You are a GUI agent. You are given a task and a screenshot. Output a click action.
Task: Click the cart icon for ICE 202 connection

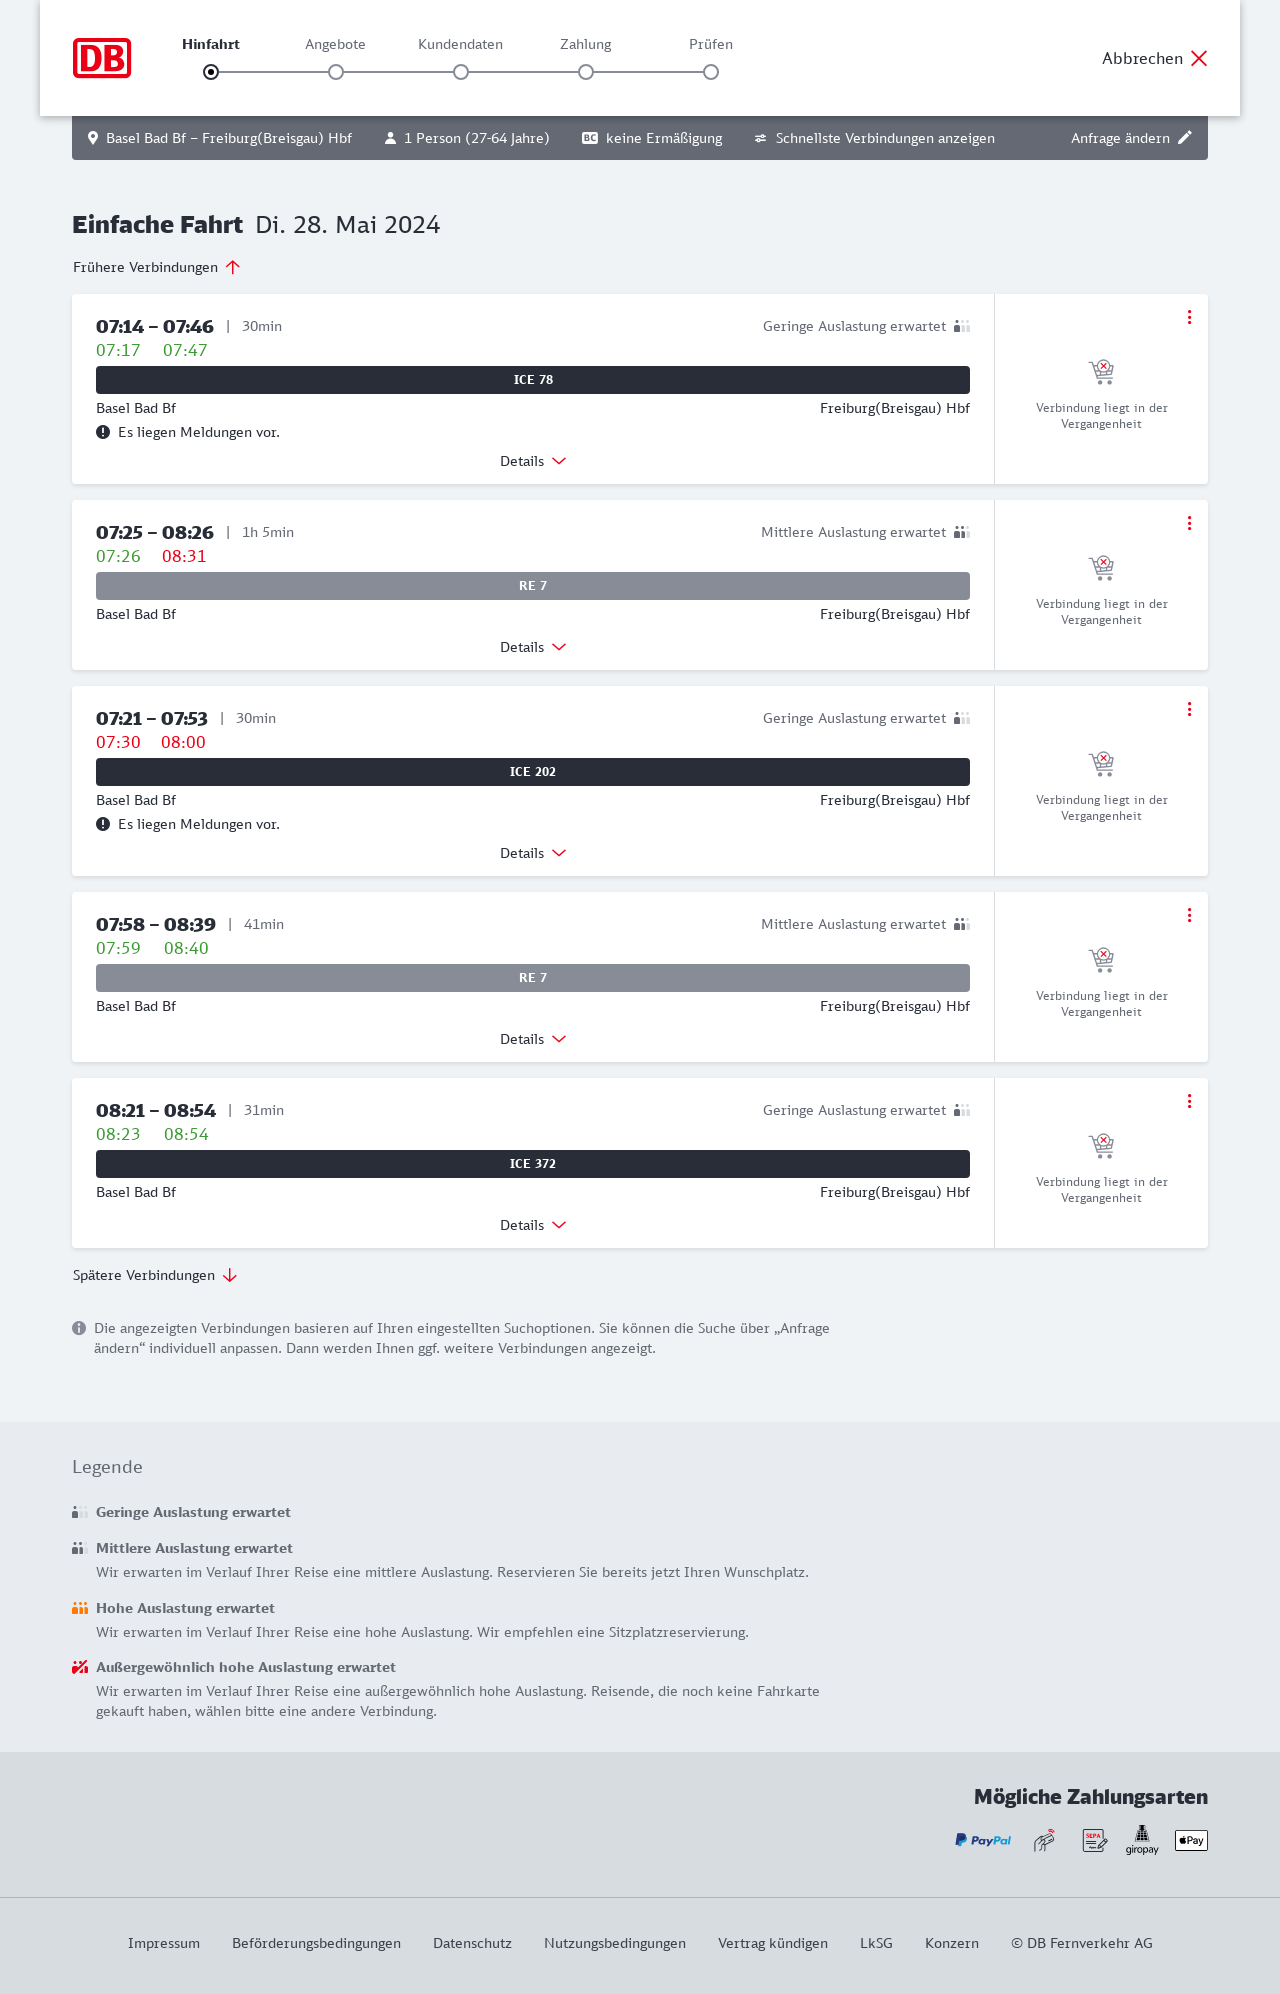coord(1101,764)
